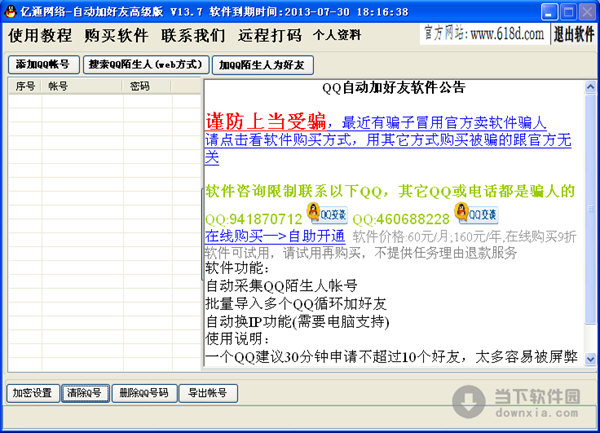Open the 远程打码 menu item

(270, 36)
